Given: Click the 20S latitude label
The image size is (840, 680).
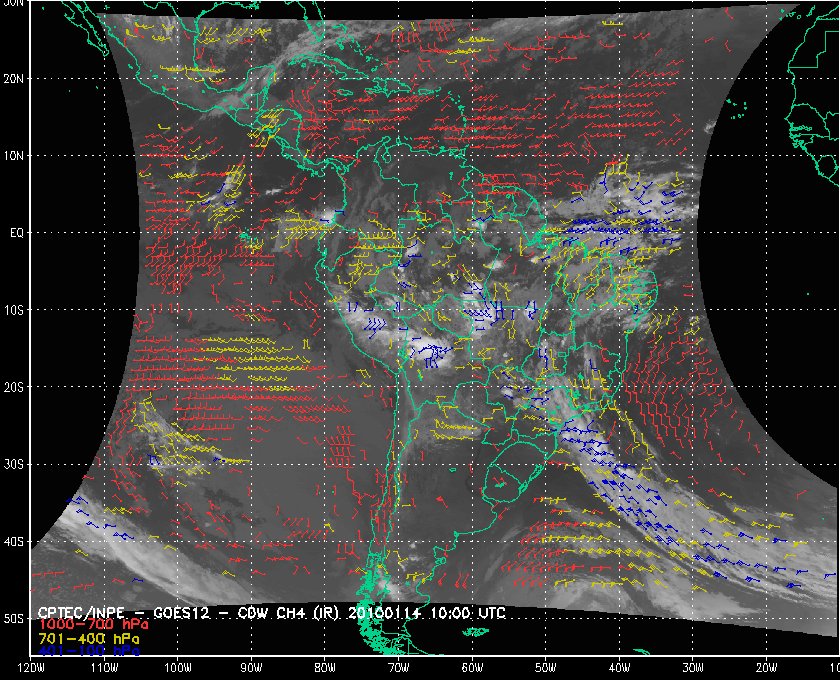Looking at the screenshot, I should (14, 387).
